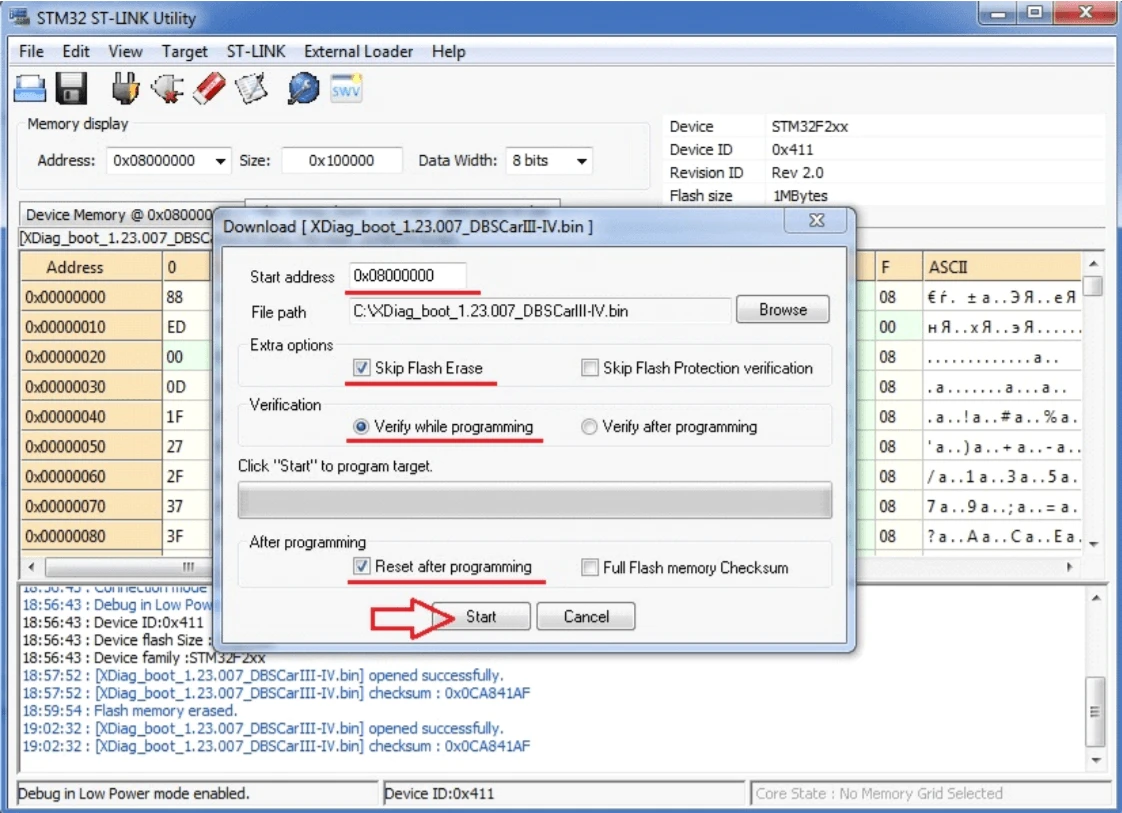Screen dimensions: 1122x813
Task: Click the Start button
Action: (481, 616)
